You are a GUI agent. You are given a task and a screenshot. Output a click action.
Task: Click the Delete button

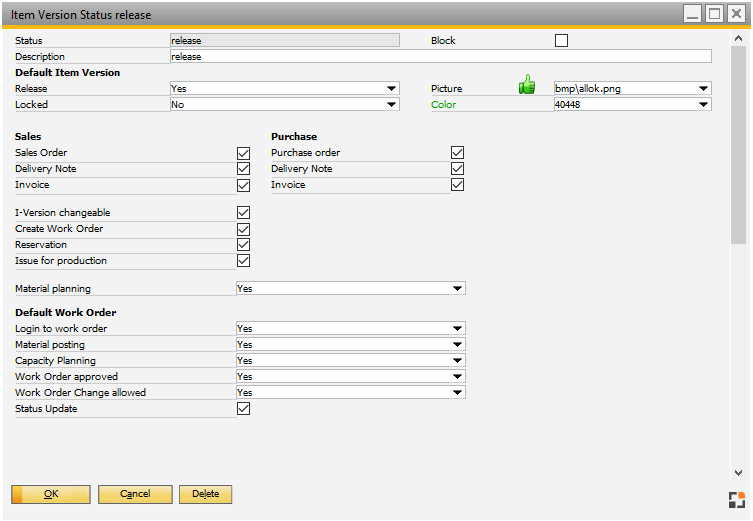pyautogui.click(x=205, y=494)
